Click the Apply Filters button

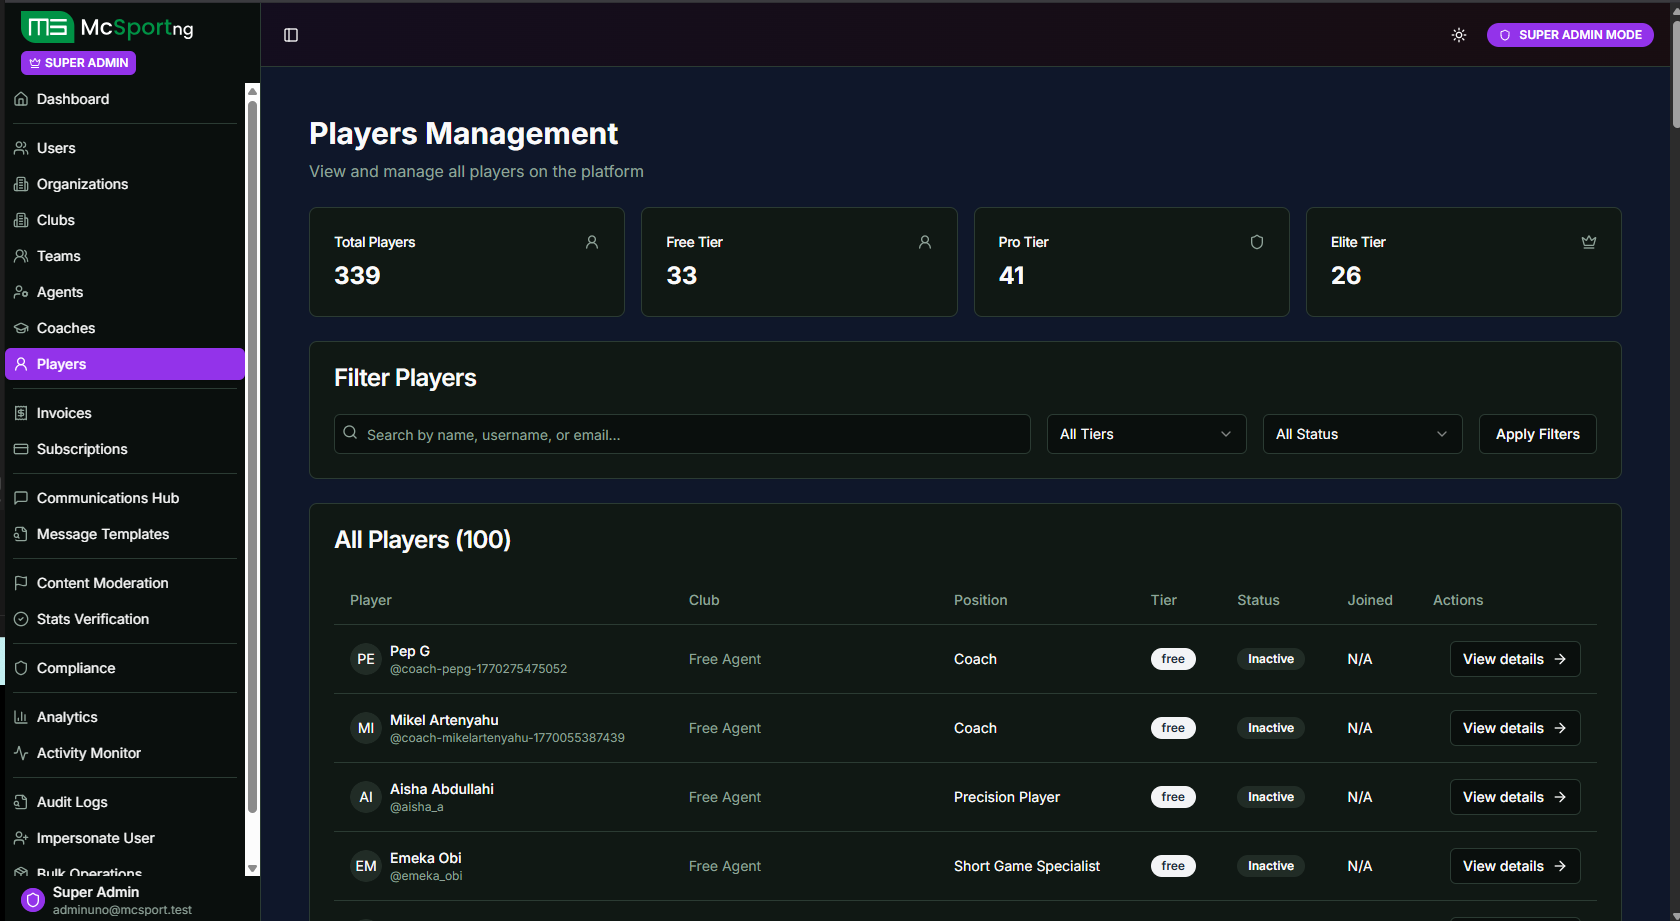pyautogui.click(x=1537, y=433)
